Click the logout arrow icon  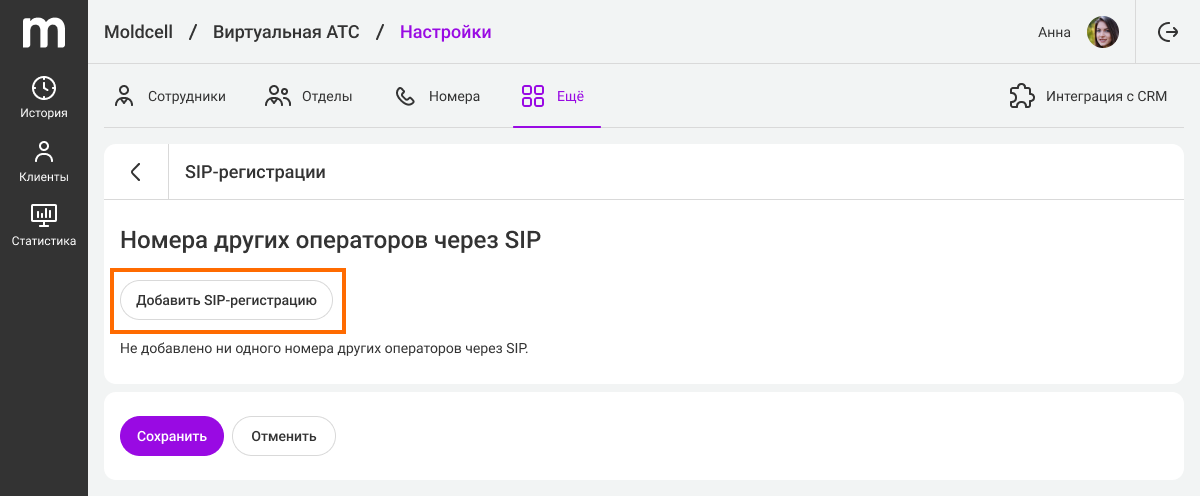tap(1167, 32)
